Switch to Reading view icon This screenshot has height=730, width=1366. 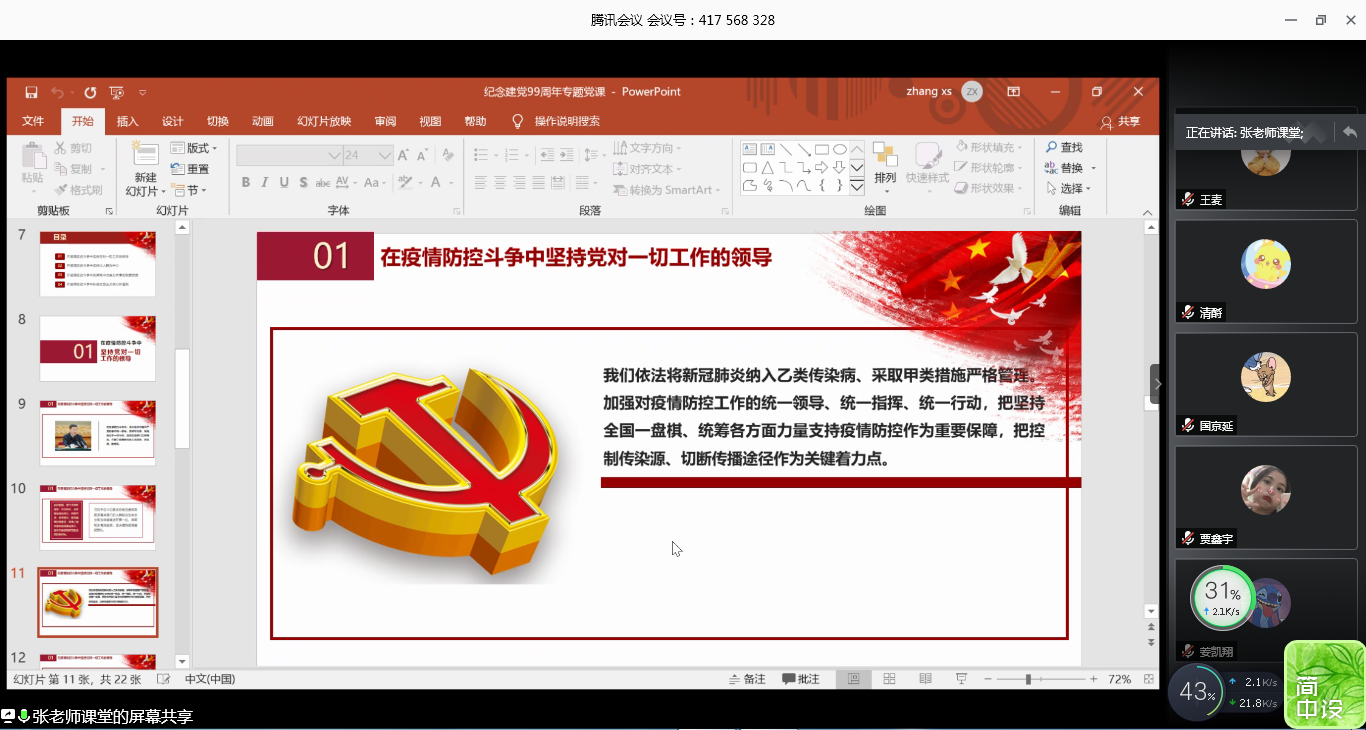(925, 679)
